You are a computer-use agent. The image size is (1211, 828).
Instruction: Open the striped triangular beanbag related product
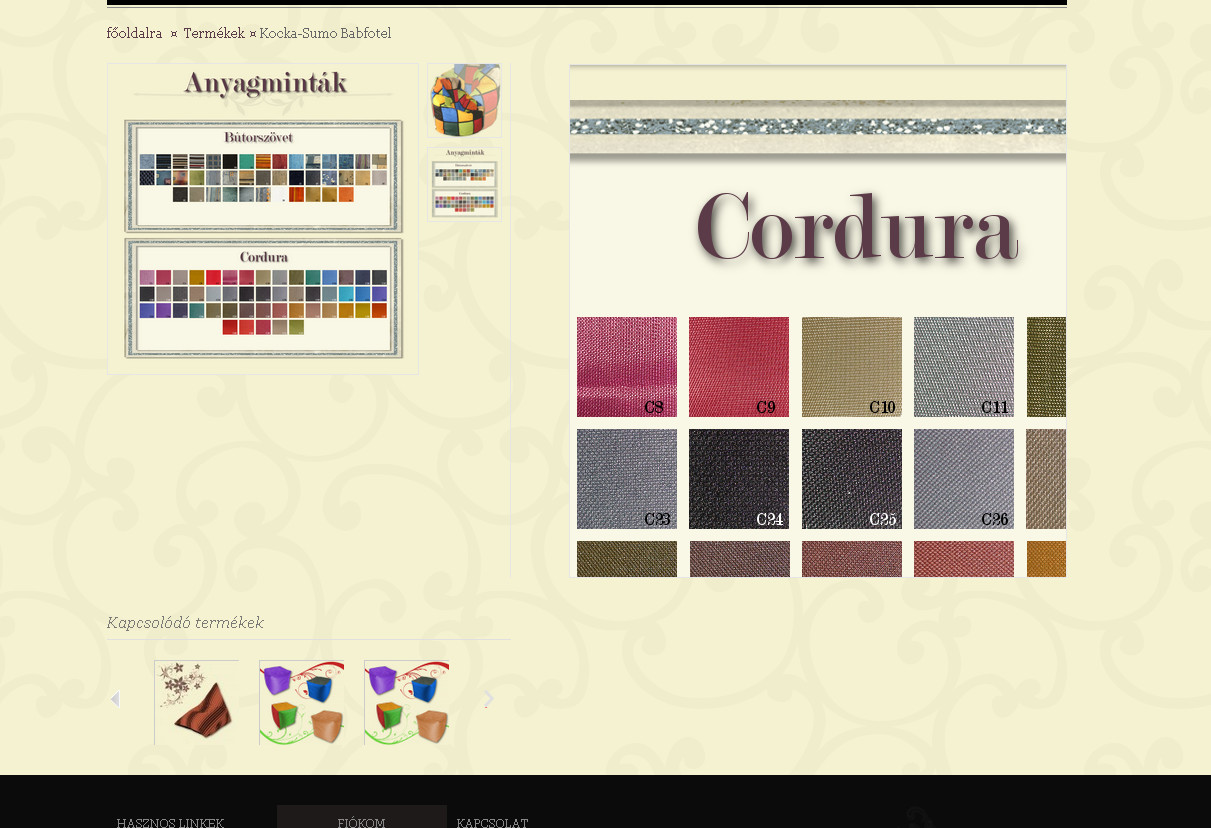[x=197, y=702]
